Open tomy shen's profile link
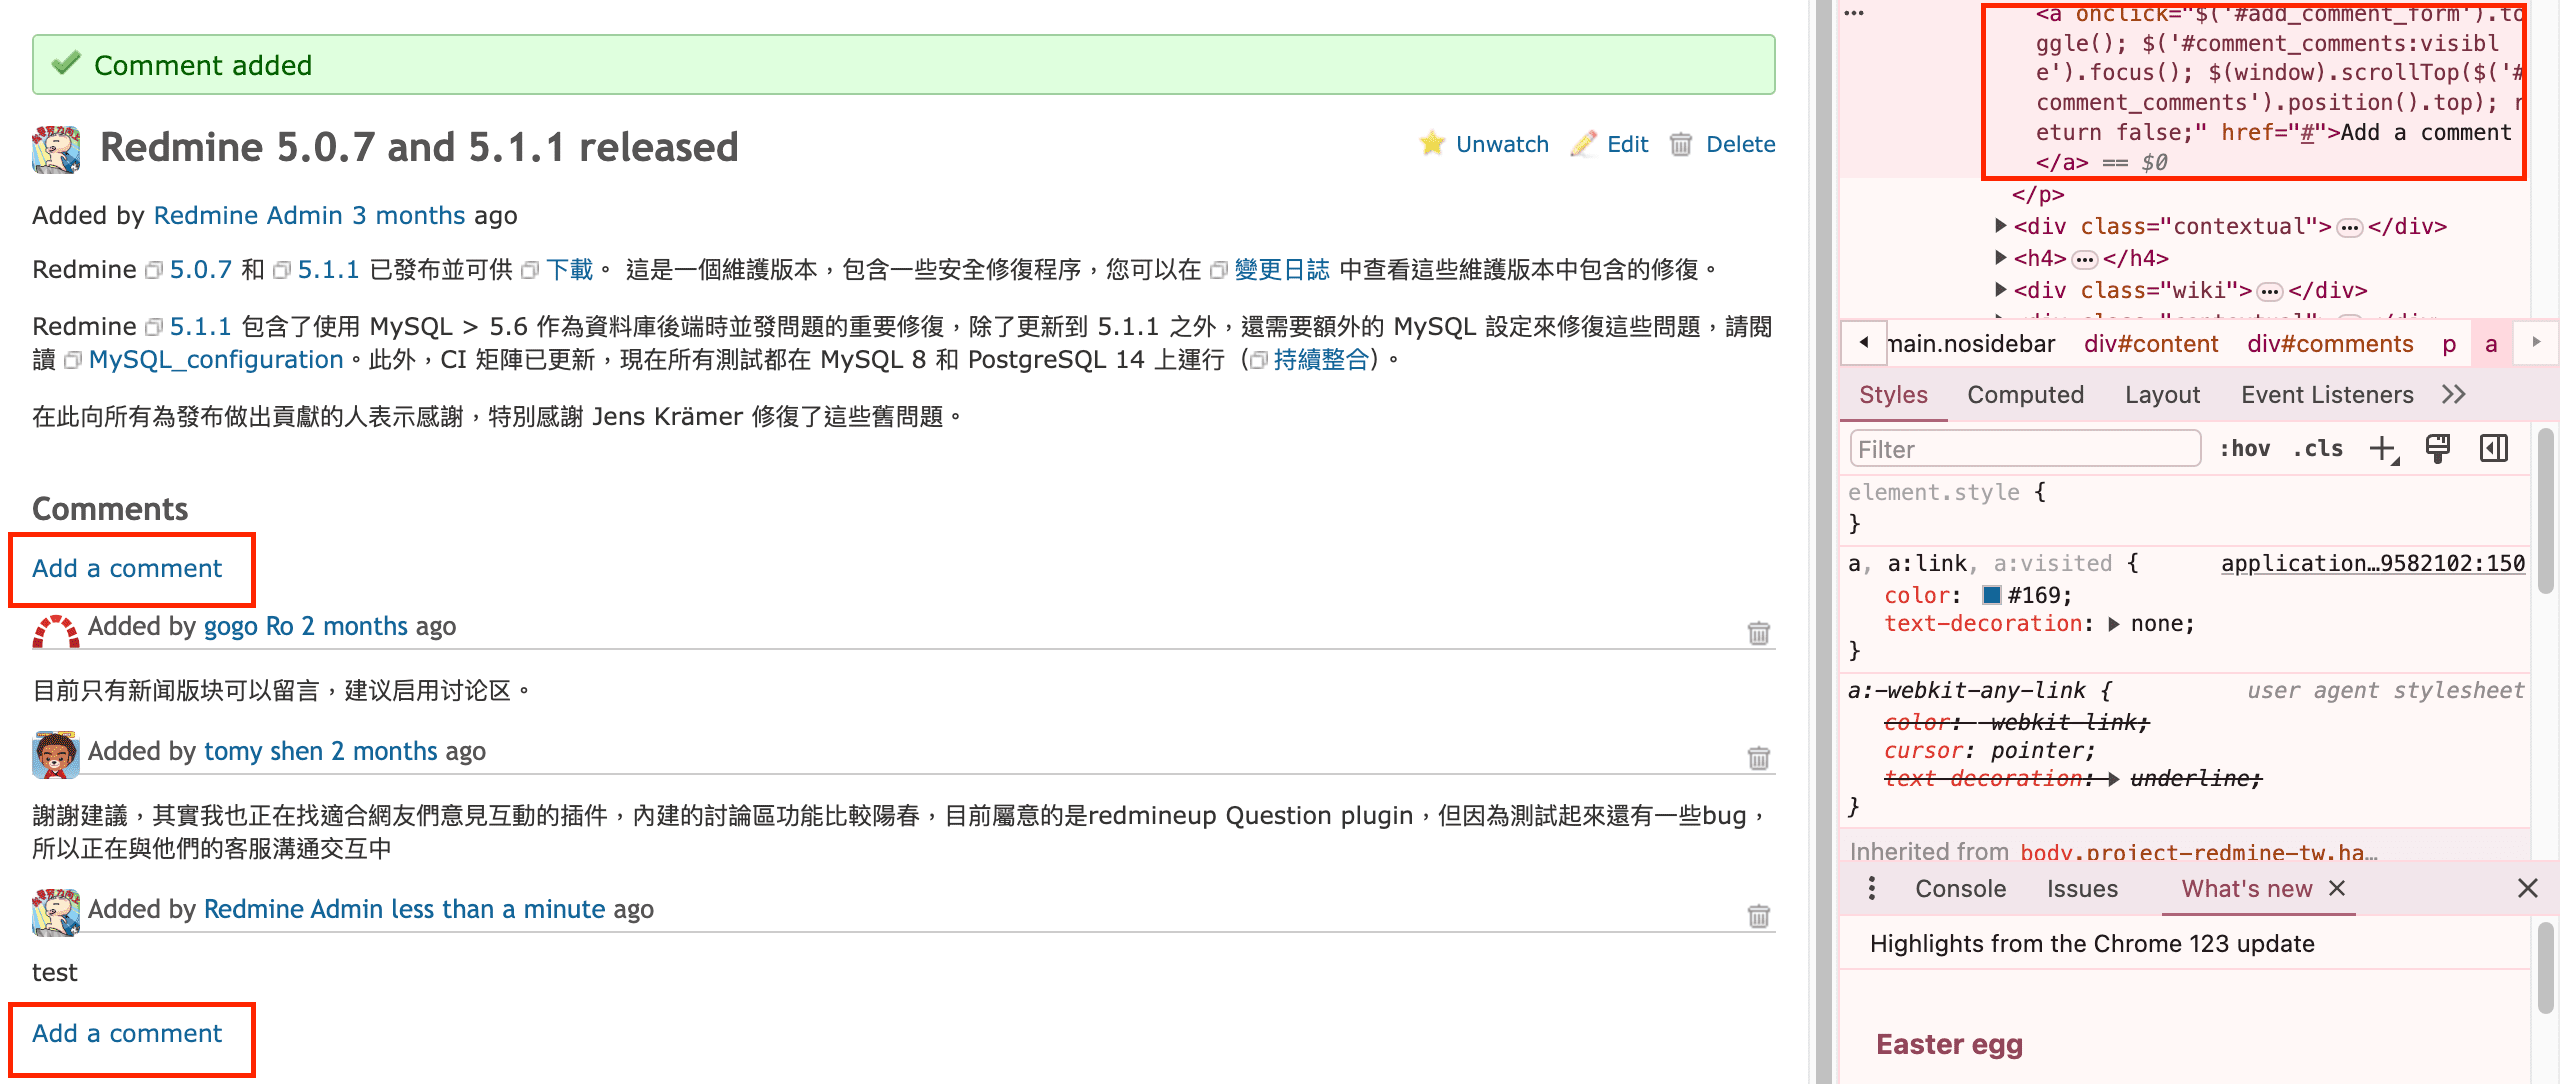Viewport: 2560px width, 1084px height. pyautogui.click(x=263, y=751)
